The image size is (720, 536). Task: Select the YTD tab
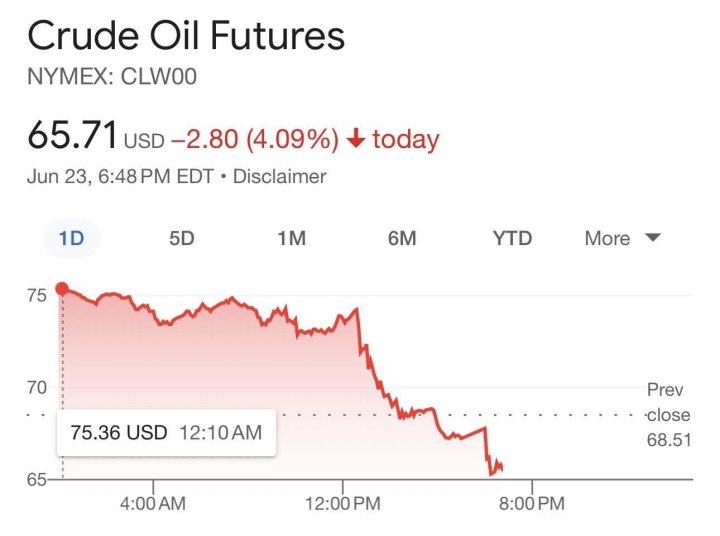pyautogui.click(x=512, y=238)
